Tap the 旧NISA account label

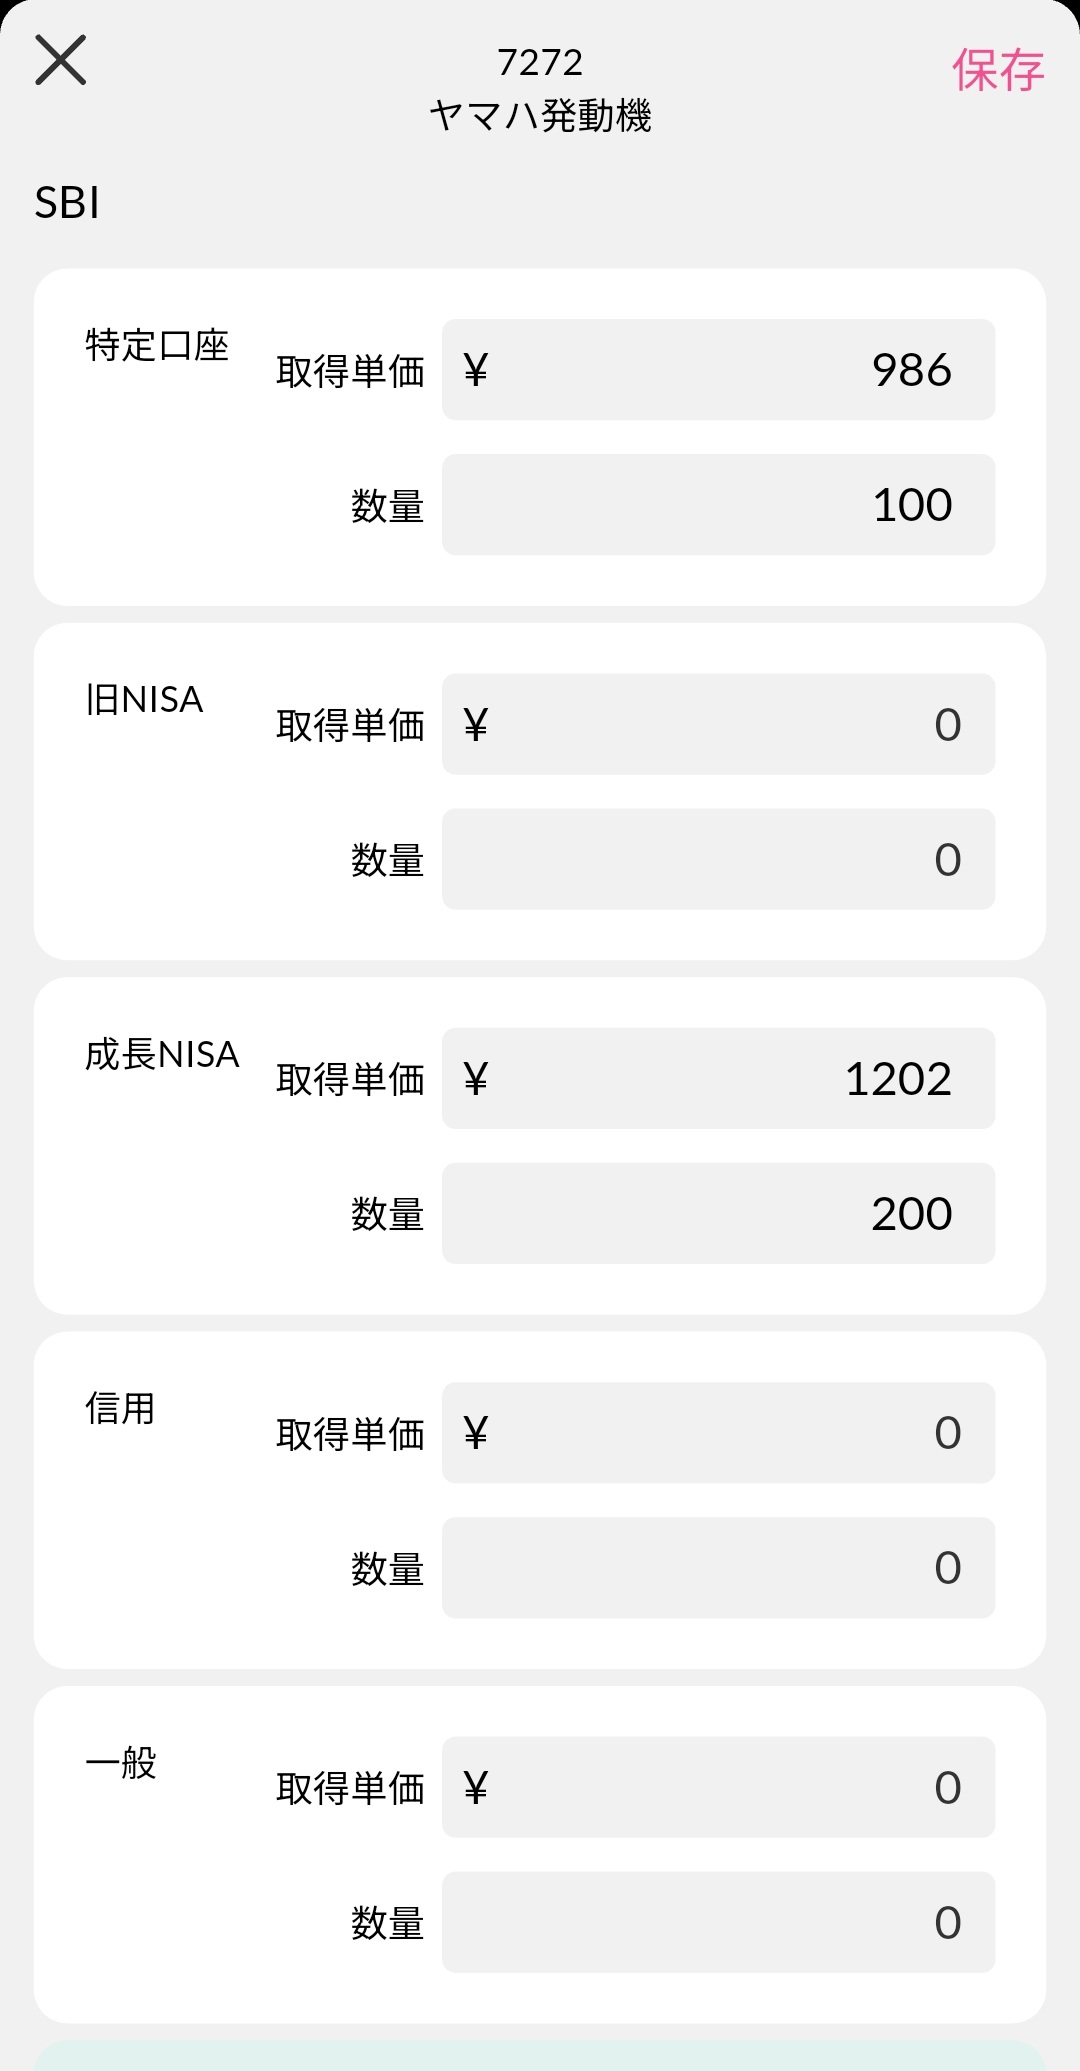[x=144, y=700]
